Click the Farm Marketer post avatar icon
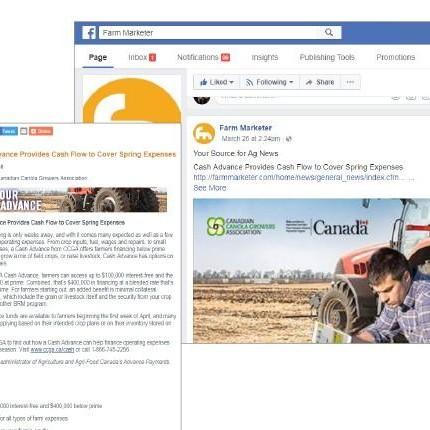Screen dimensions: 430x430 (204, 133)
